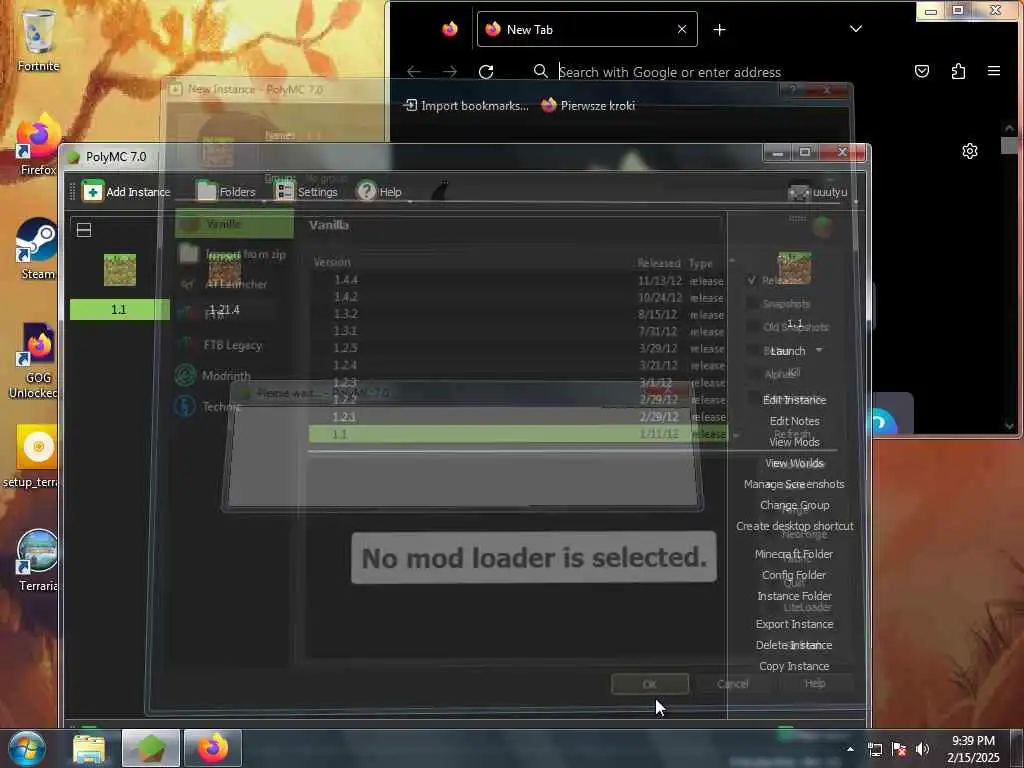This screenshot has width=1024, height=768.
Task: Open the Windows Start menu
Action: click(27, 748)
